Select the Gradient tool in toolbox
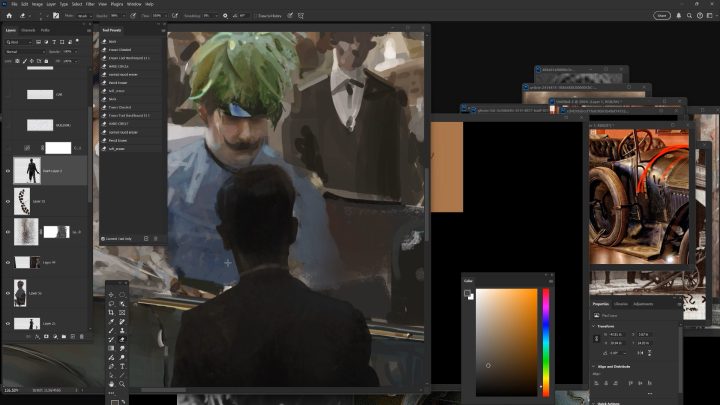The height and width of the screenshot is (405, 720). [x=111, y=348]
